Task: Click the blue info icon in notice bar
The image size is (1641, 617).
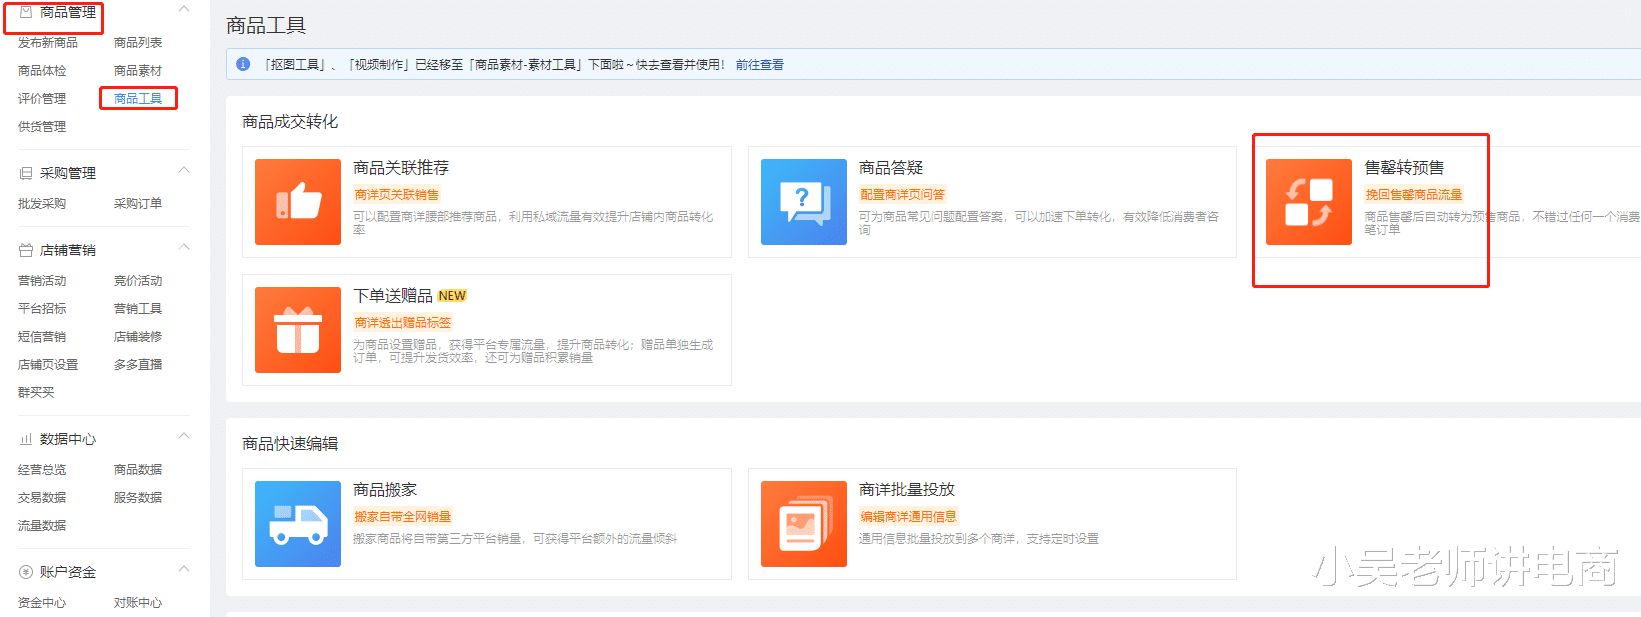Action: 243,64
